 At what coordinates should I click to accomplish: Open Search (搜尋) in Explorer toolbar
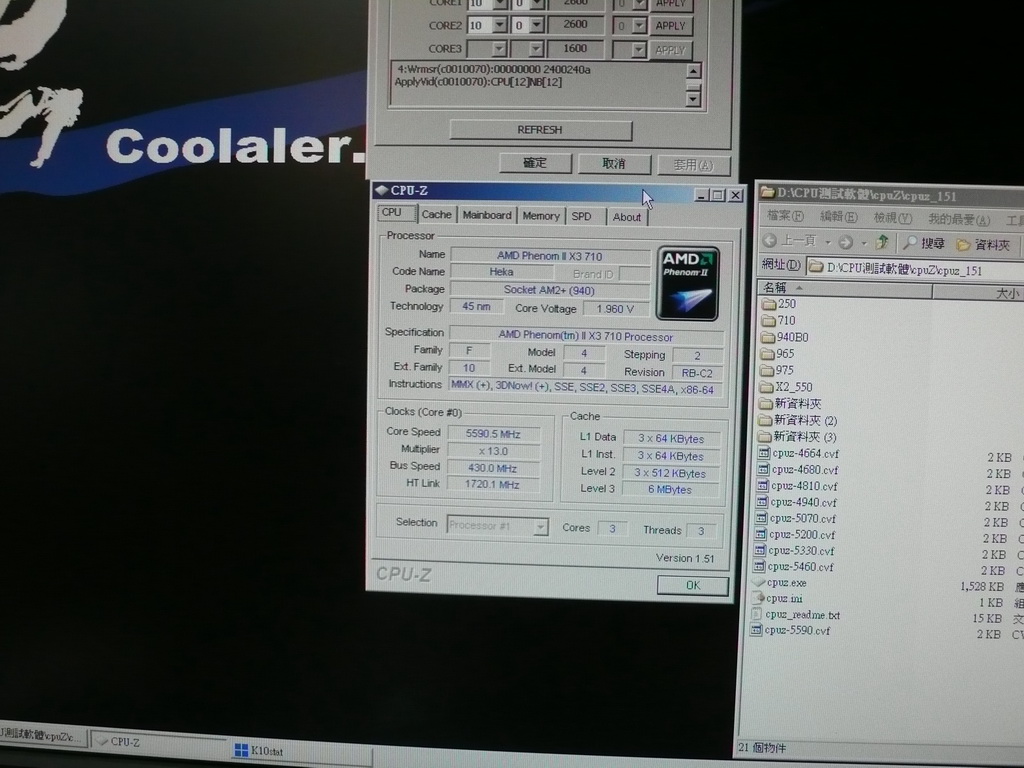[923, 244]
